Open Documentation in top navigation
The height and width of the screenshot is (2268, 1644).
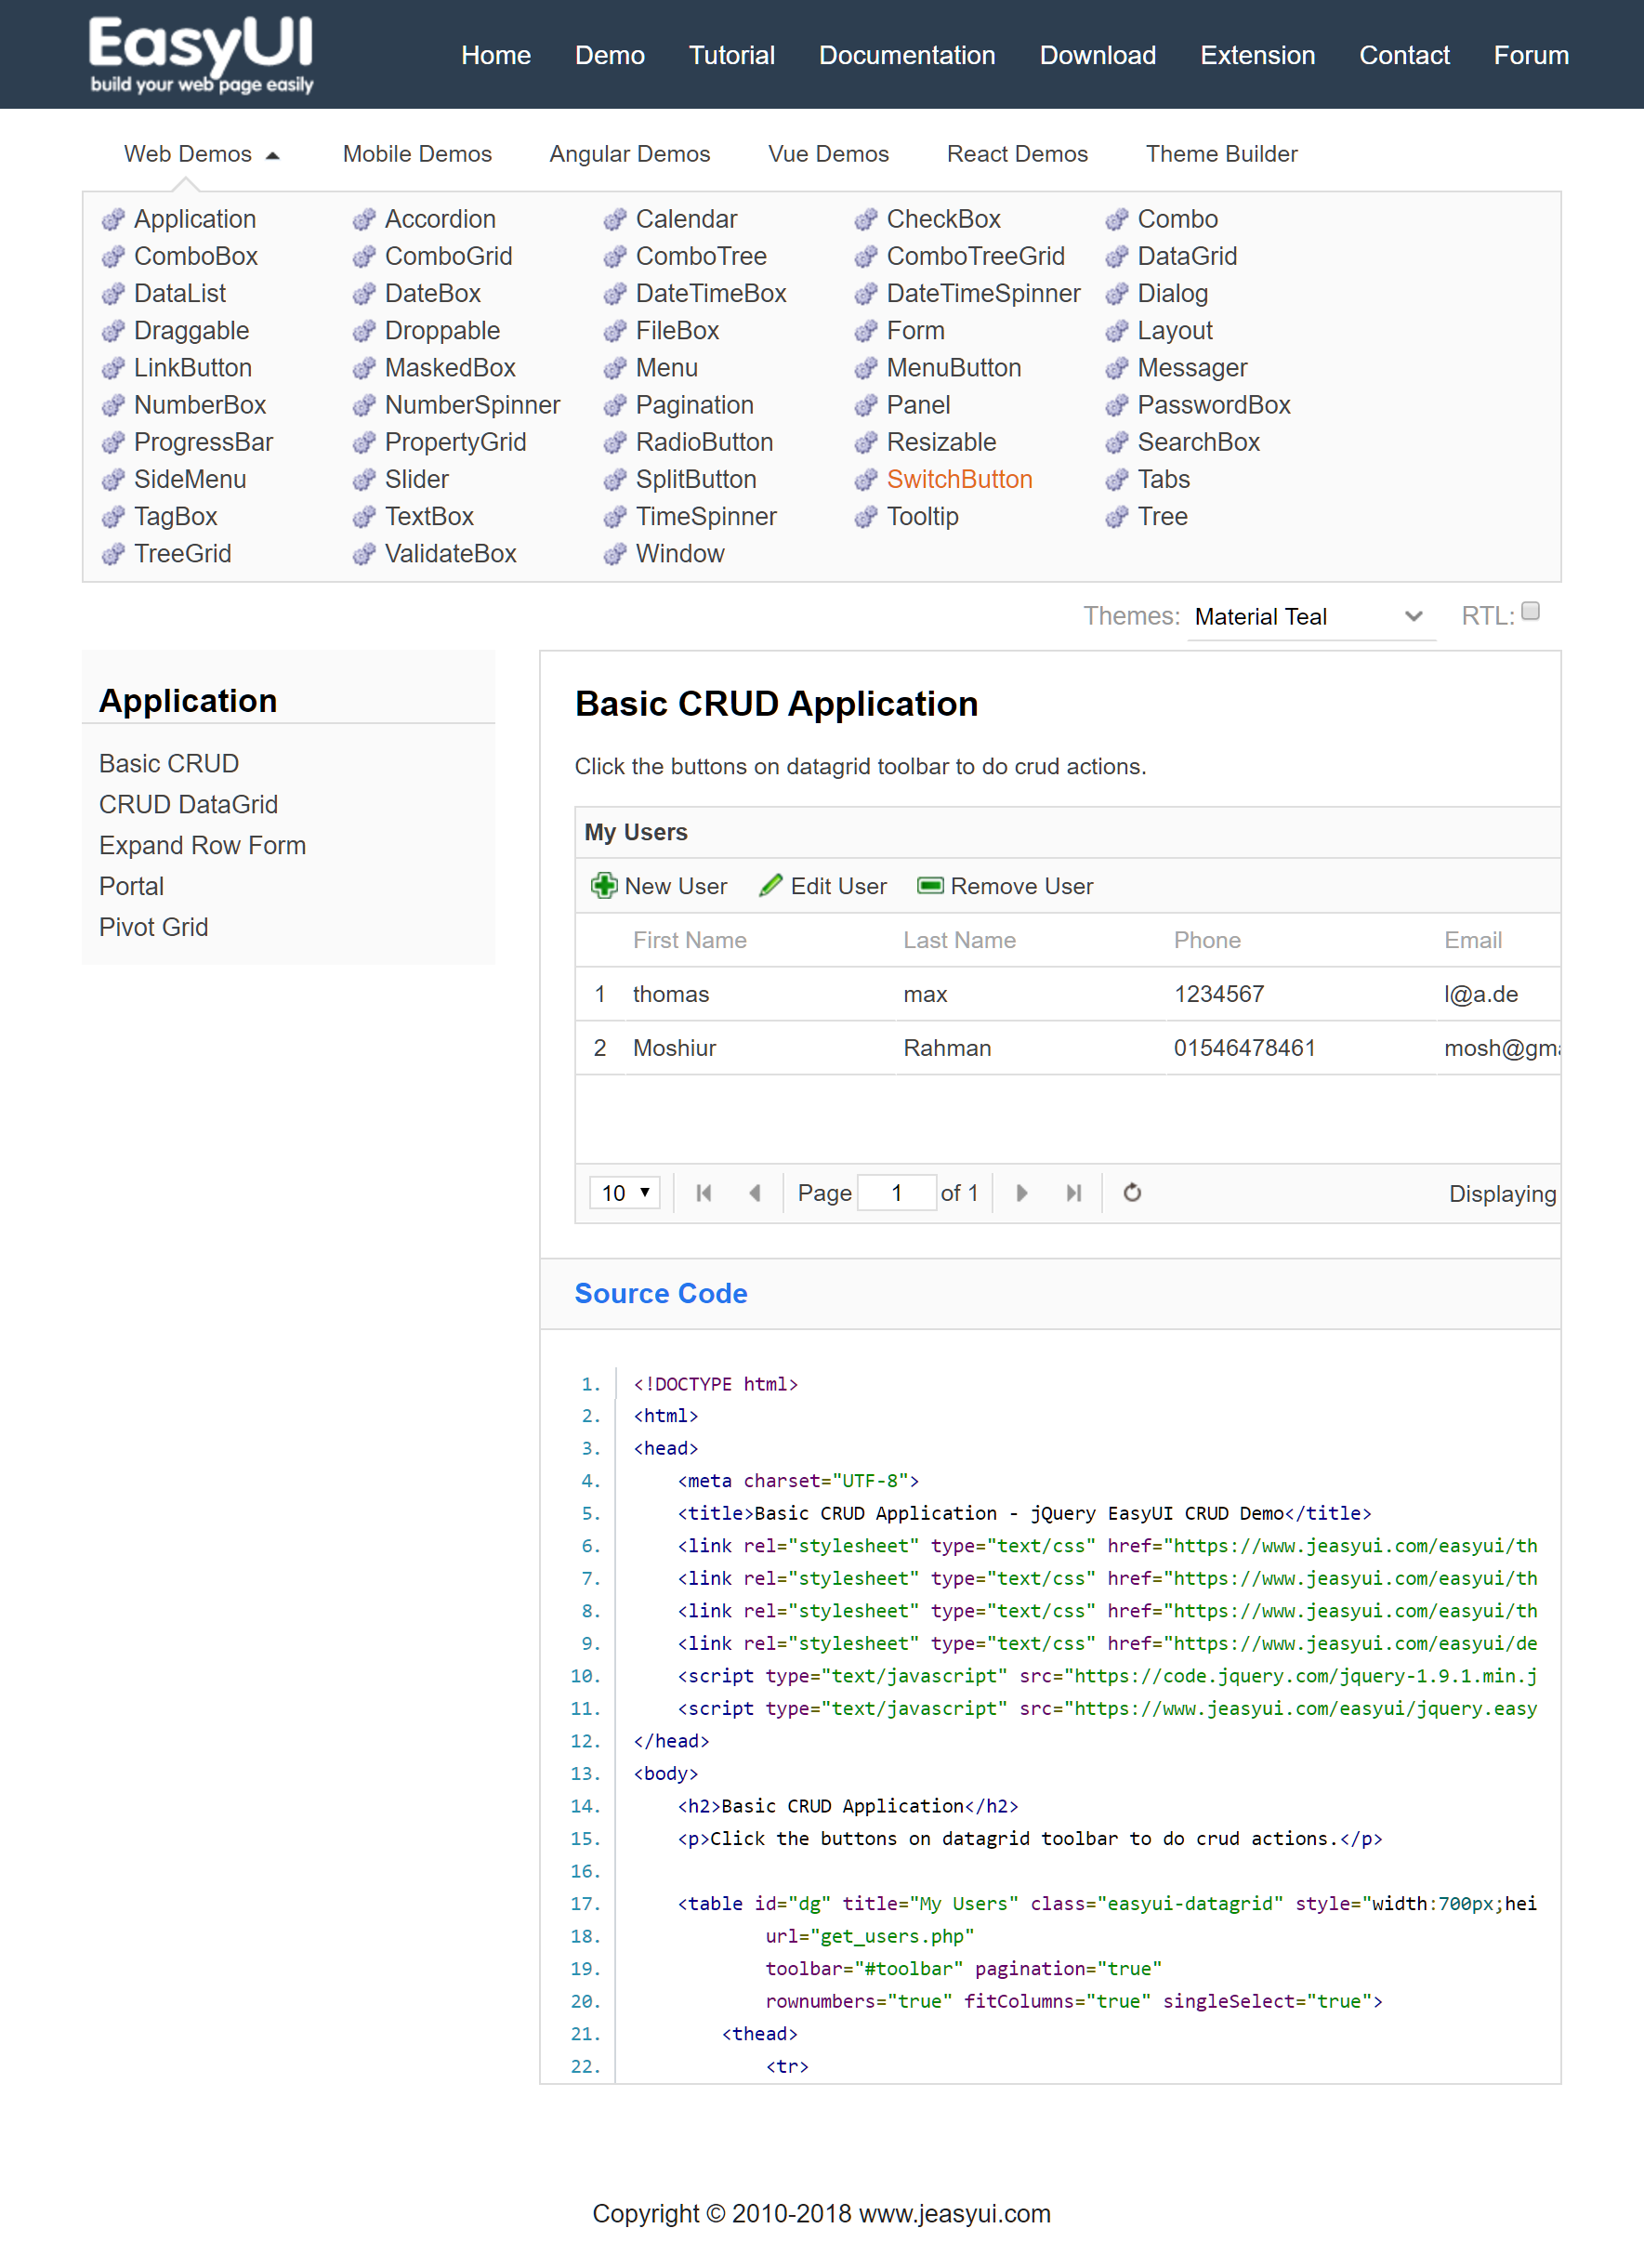point(906,55)
